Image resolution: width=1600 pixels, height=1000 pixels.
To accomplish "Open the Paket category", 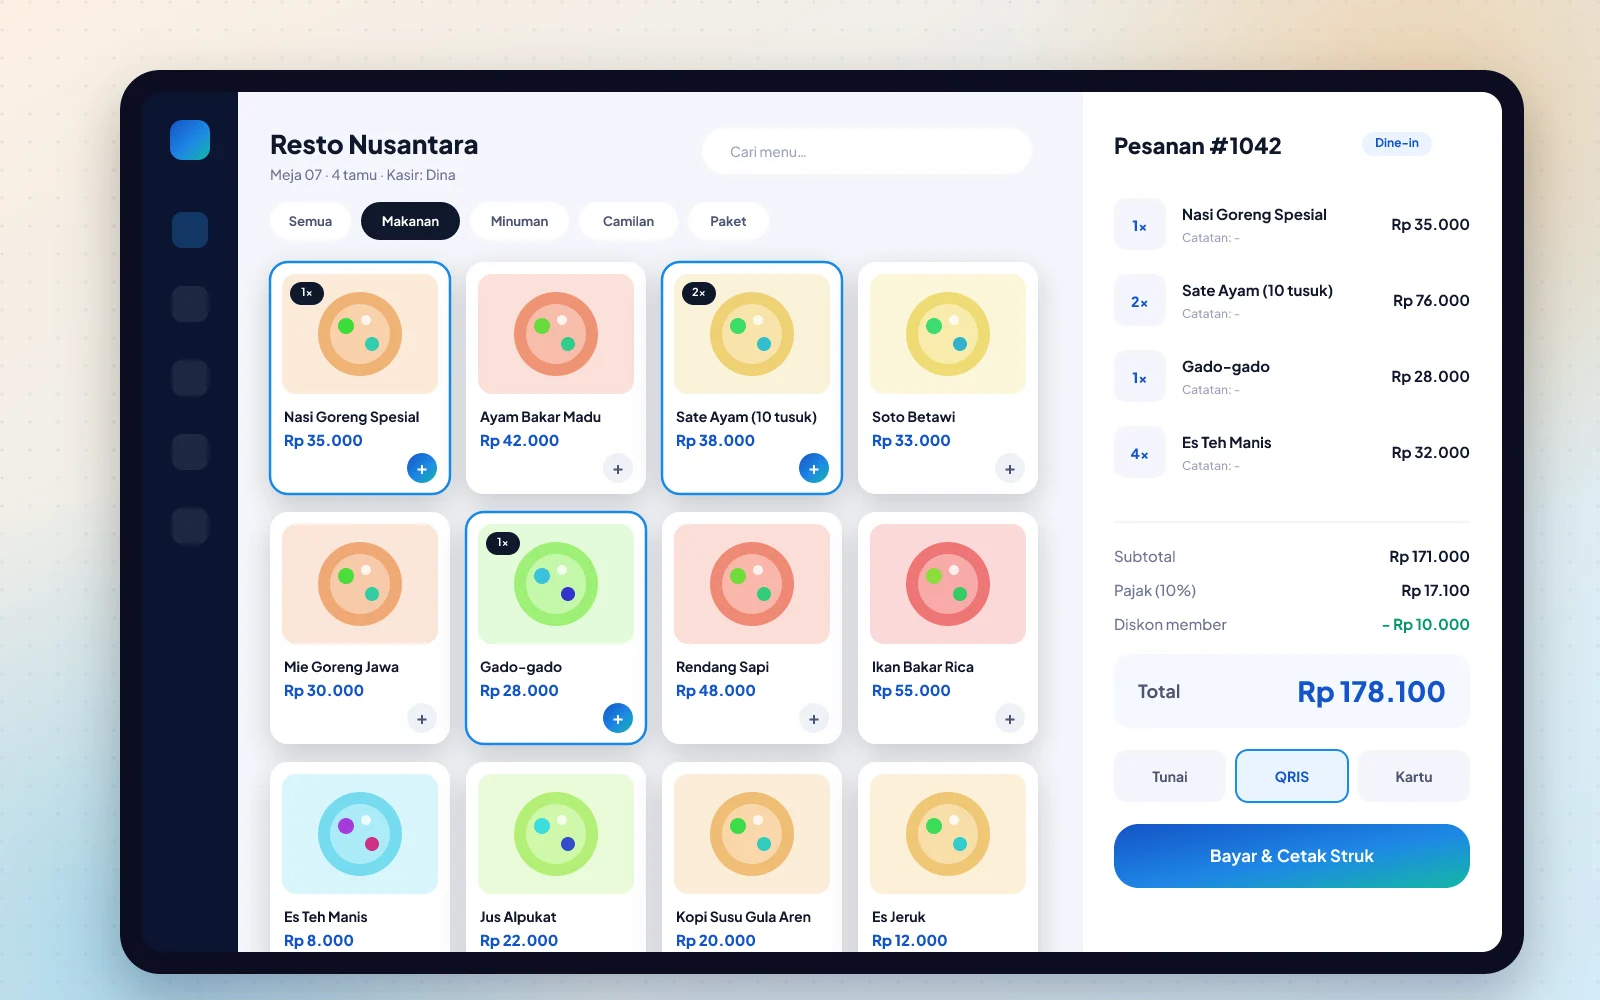I will pos(728,221).
